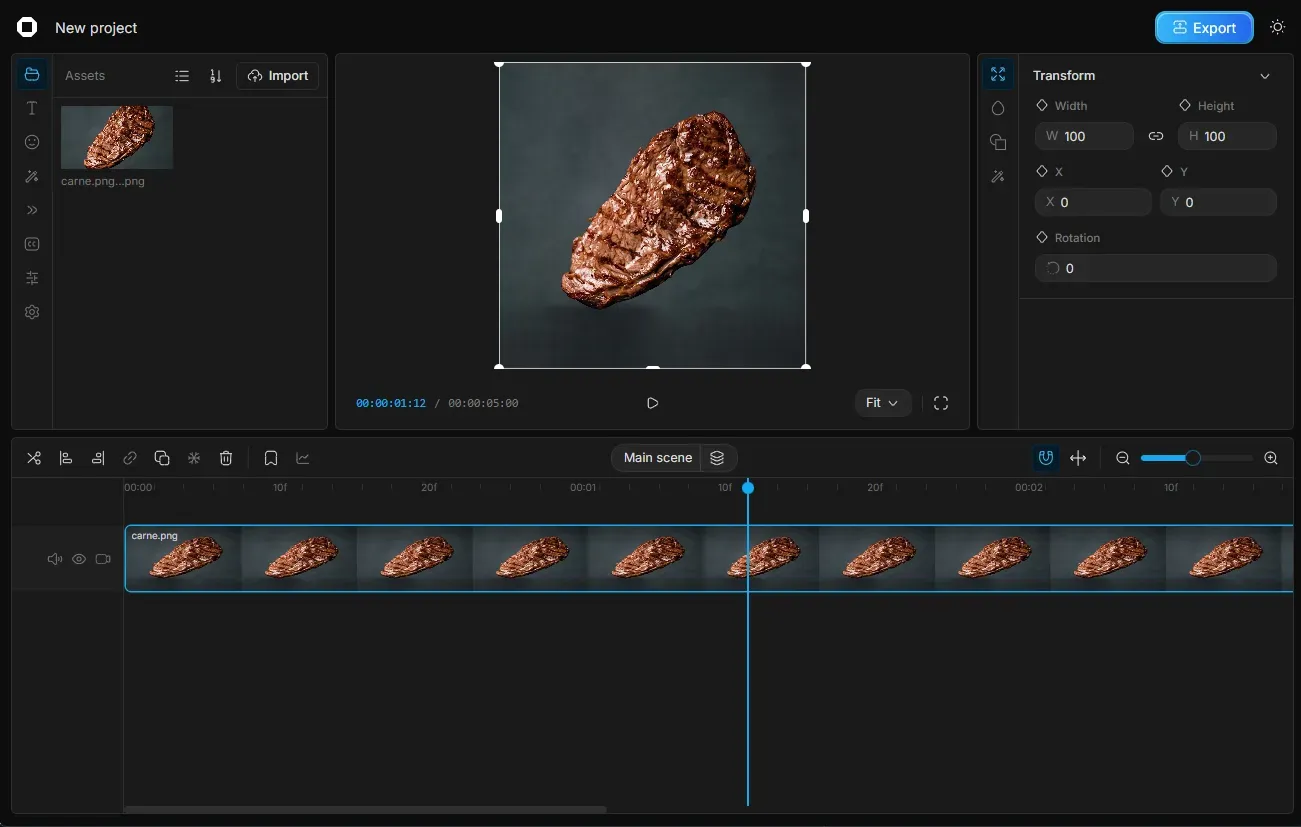Screen dimensions: 1301x827
Task: Open the transitions double-chevron panel
Action: click(32, 210)
